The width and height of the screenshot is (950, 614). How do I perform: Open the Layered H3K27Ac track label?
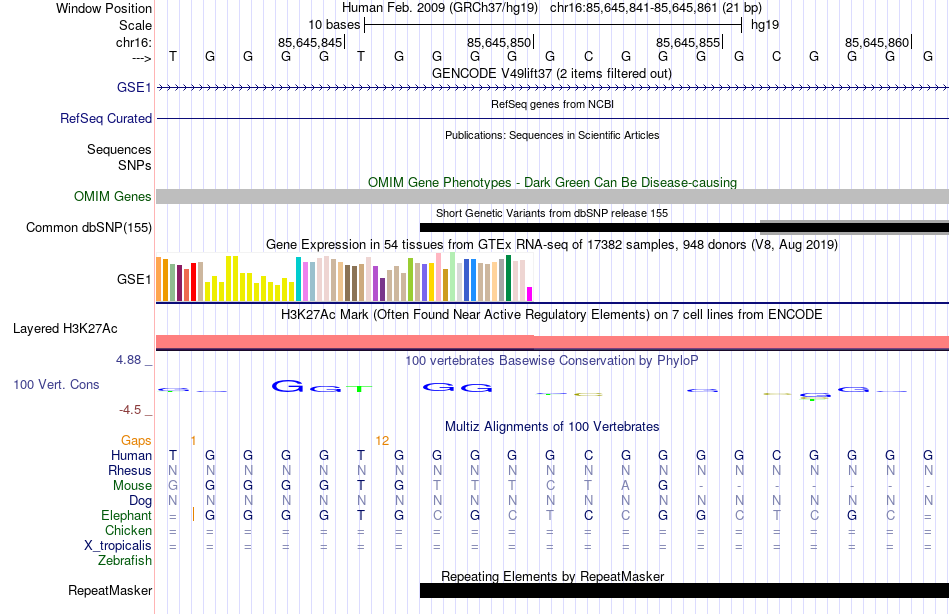(65, 329)
